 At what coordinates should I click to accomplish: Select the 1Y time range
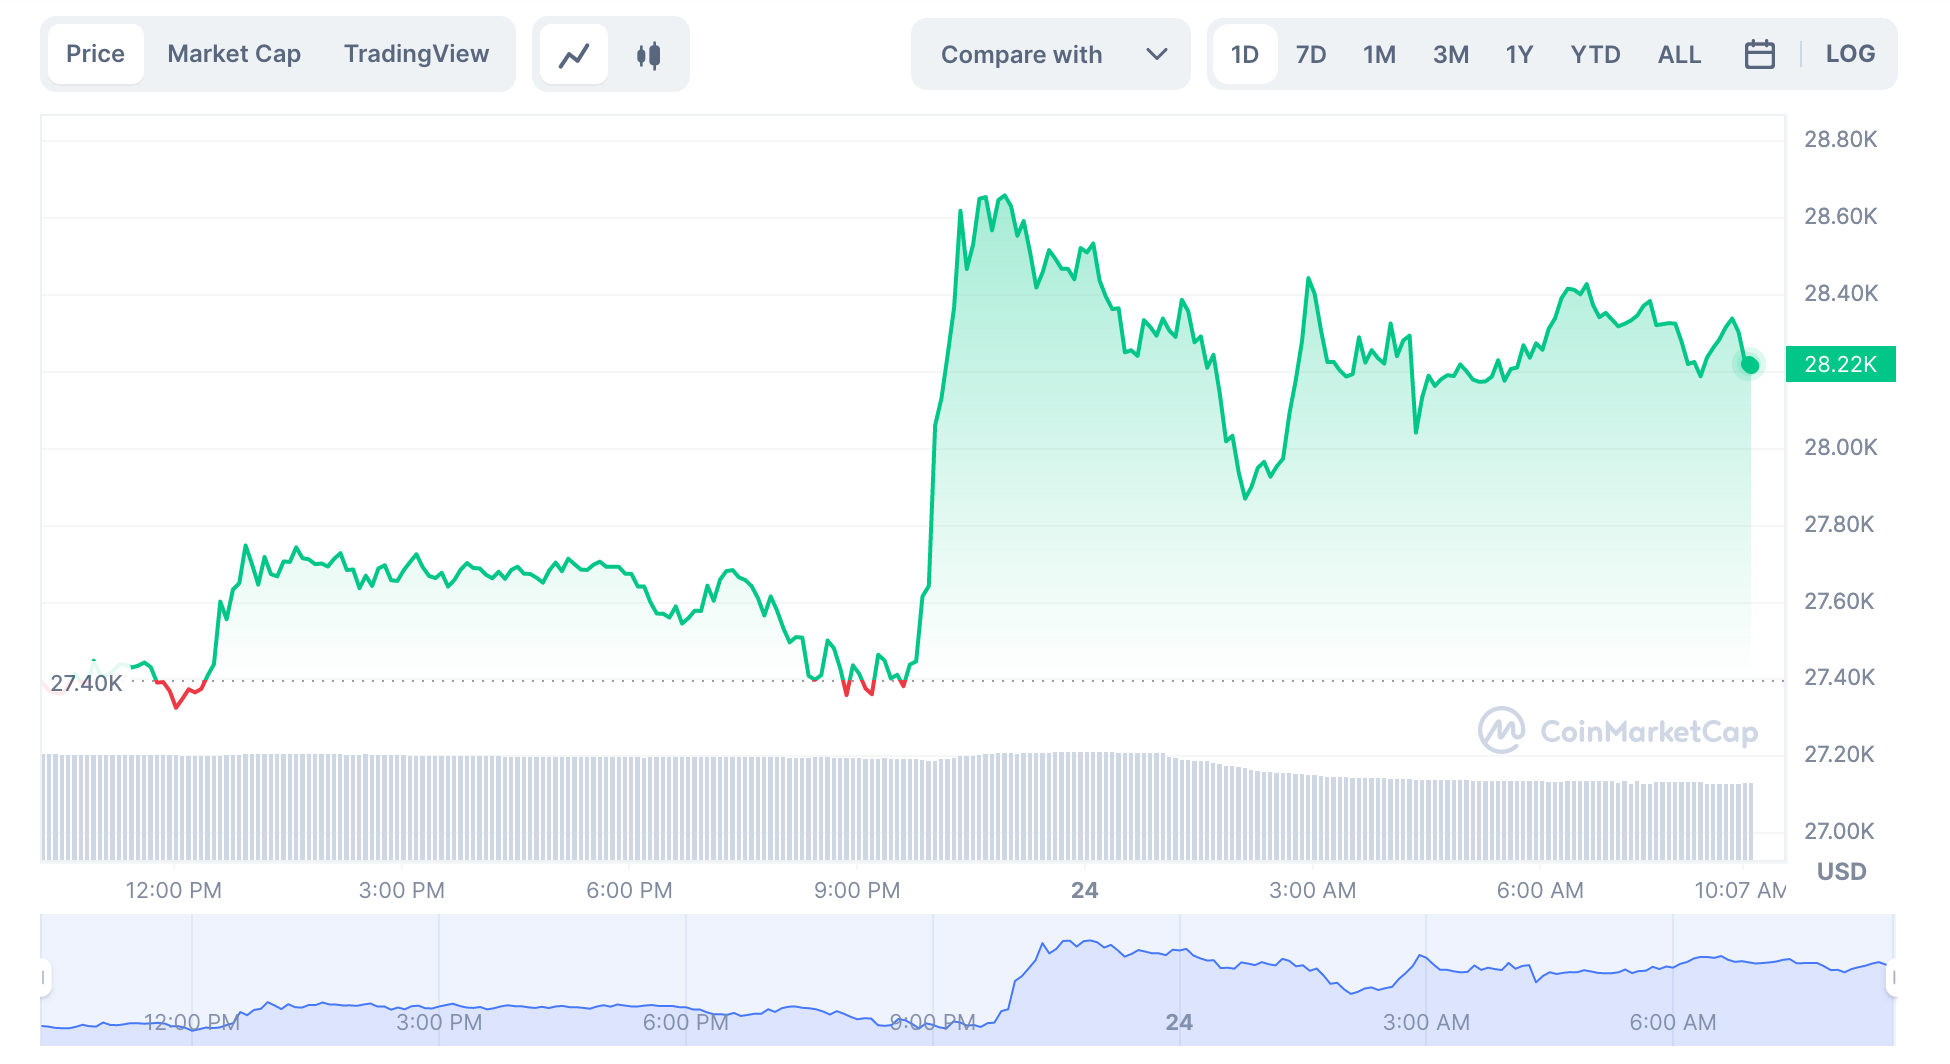[x=1519, y=54]
